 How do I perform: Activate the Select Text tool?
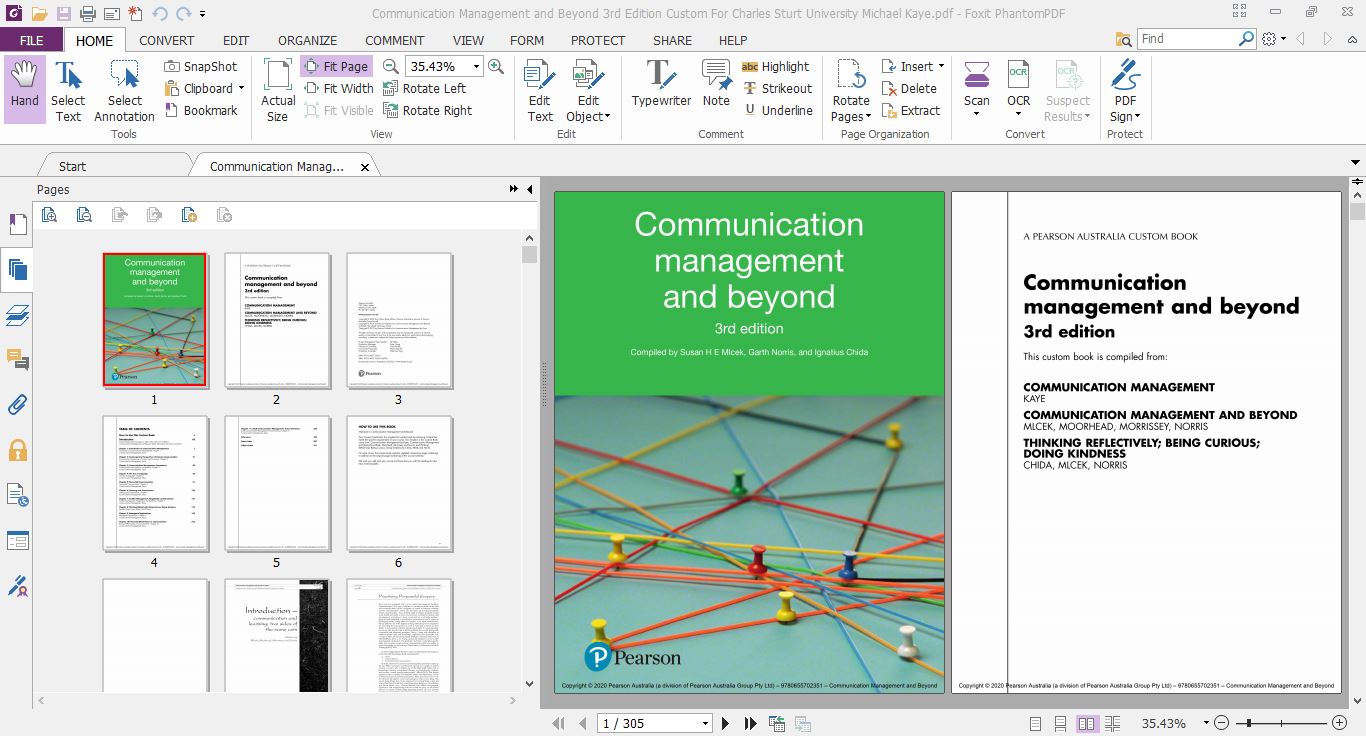pos(68,89)
